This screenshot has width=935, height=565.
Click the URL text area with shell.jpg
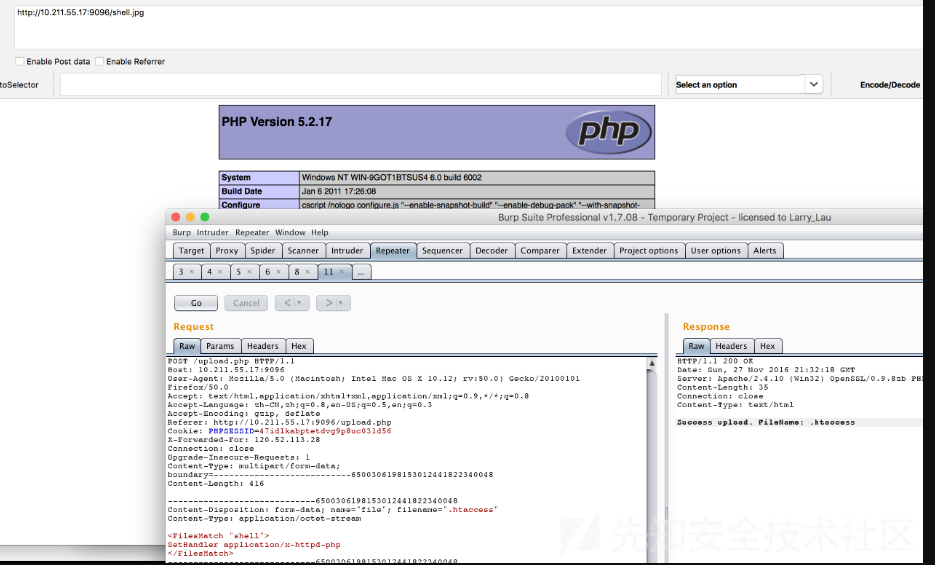point(468,27)
